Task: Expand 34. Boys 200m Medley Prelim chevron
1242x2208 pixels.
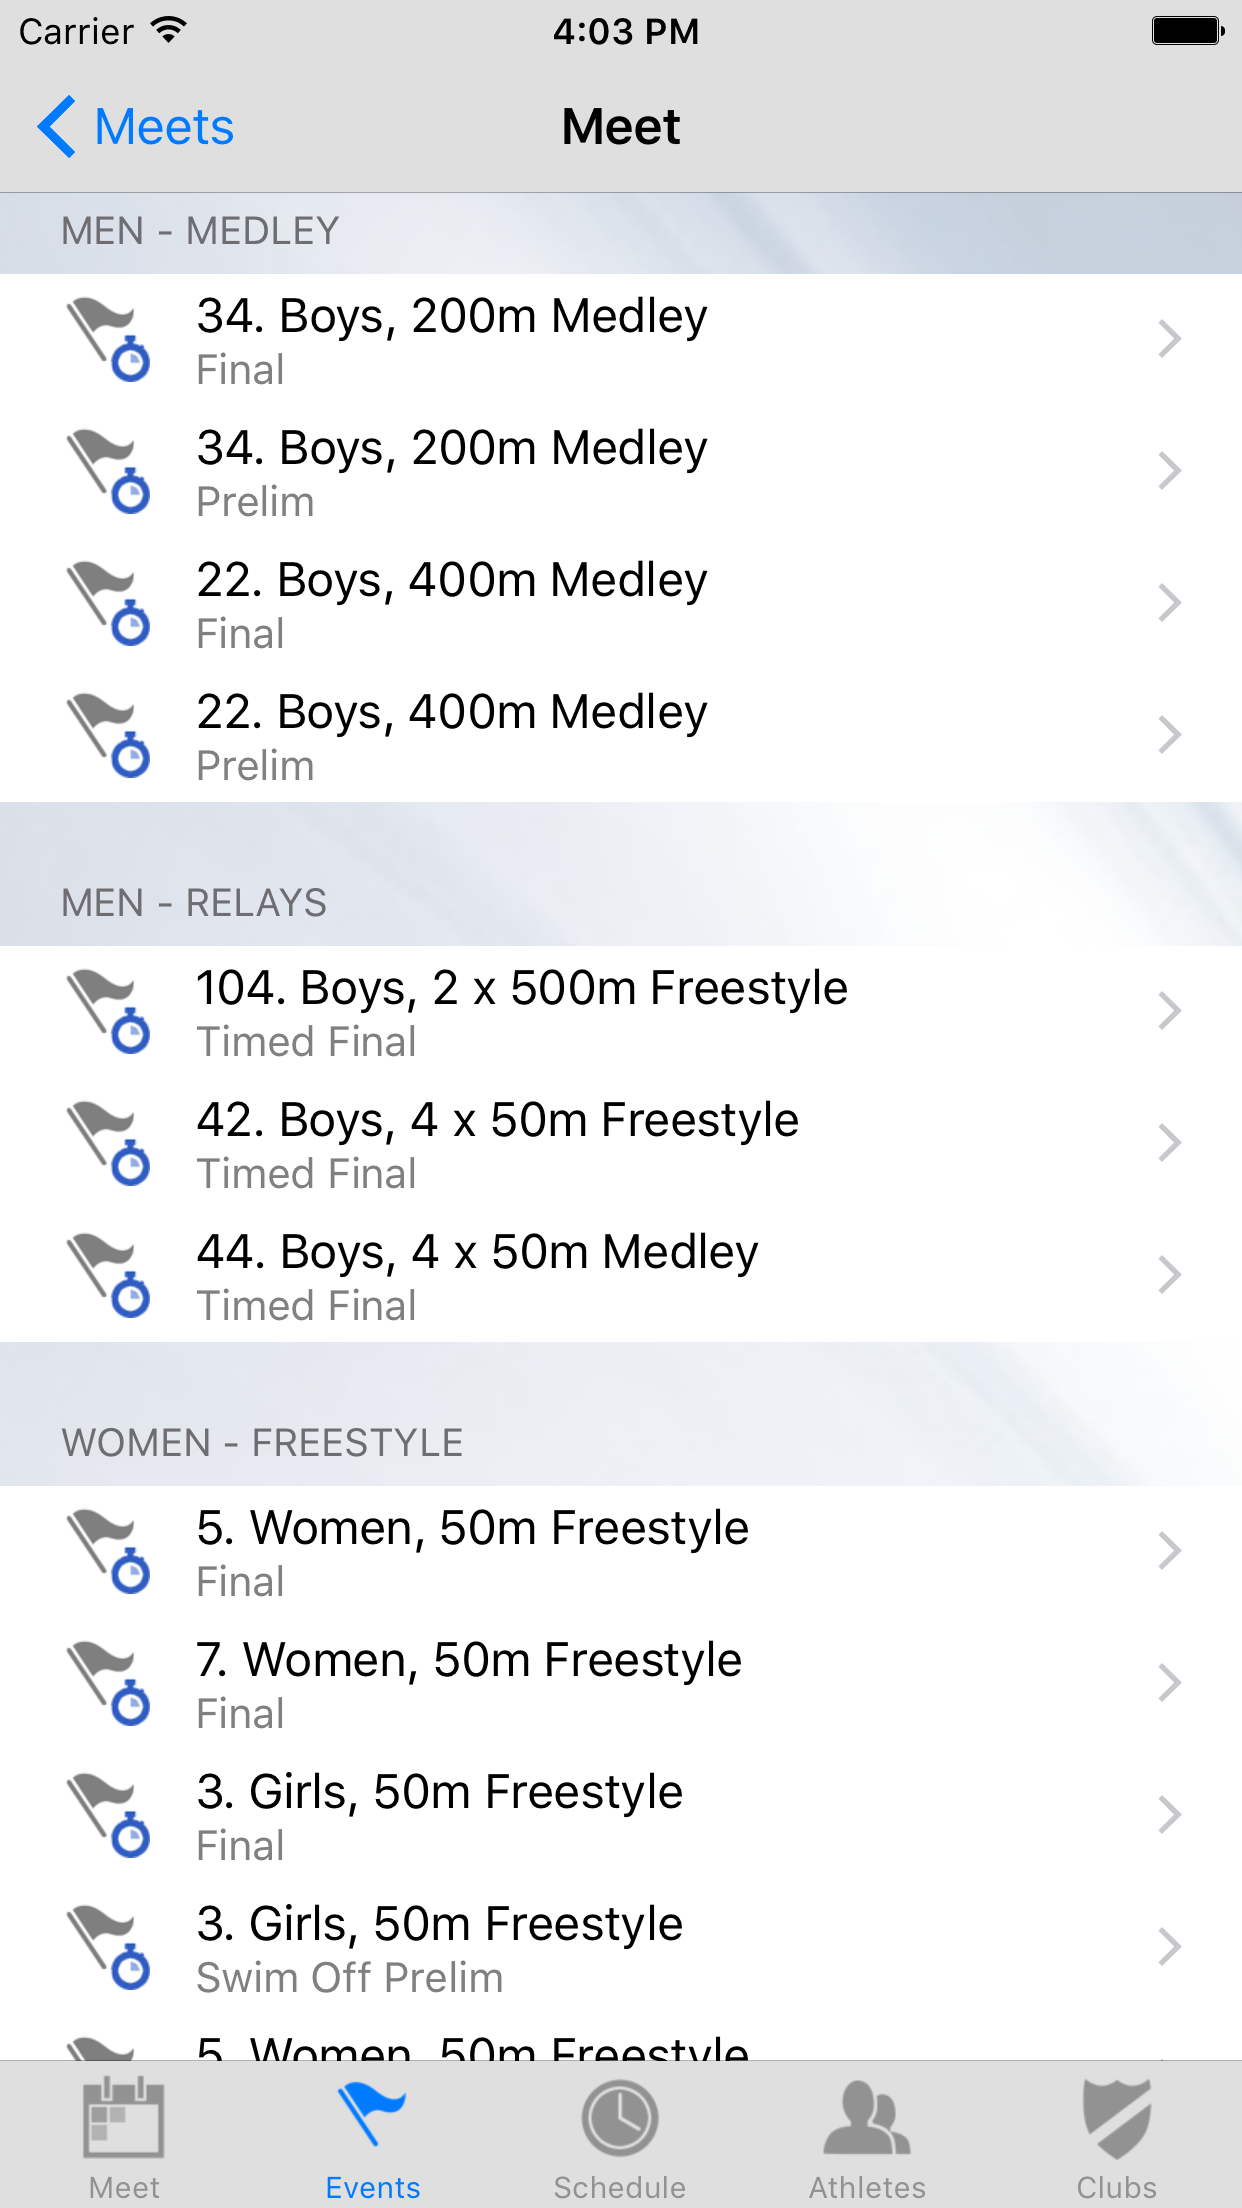Action: tap(1169, 471)
